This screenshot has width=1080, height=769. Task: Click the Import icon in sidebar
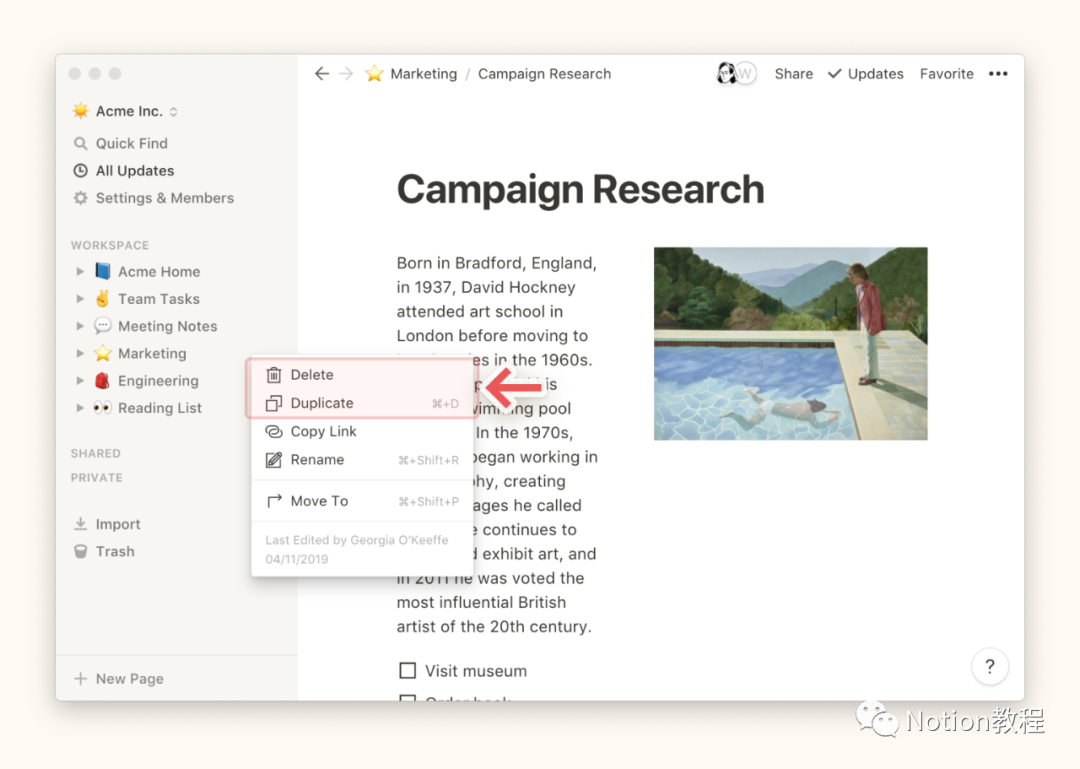[80, 524]
